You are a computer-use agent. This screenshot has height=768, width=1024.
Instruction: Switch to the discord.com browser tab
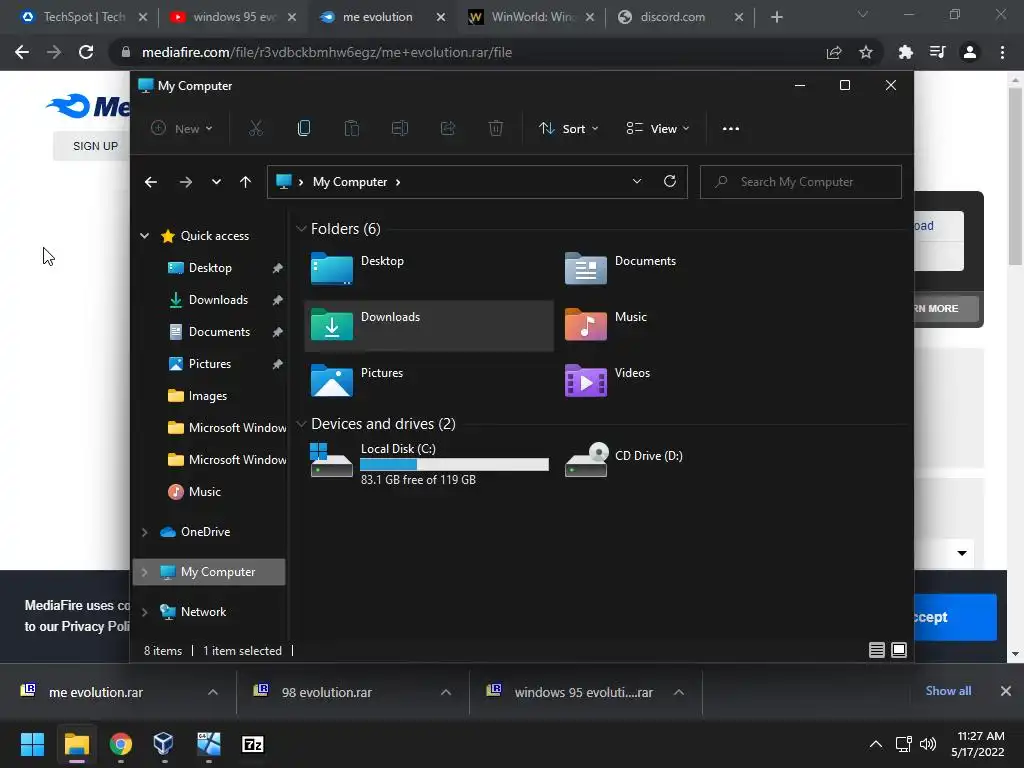[x=680, y=17]
